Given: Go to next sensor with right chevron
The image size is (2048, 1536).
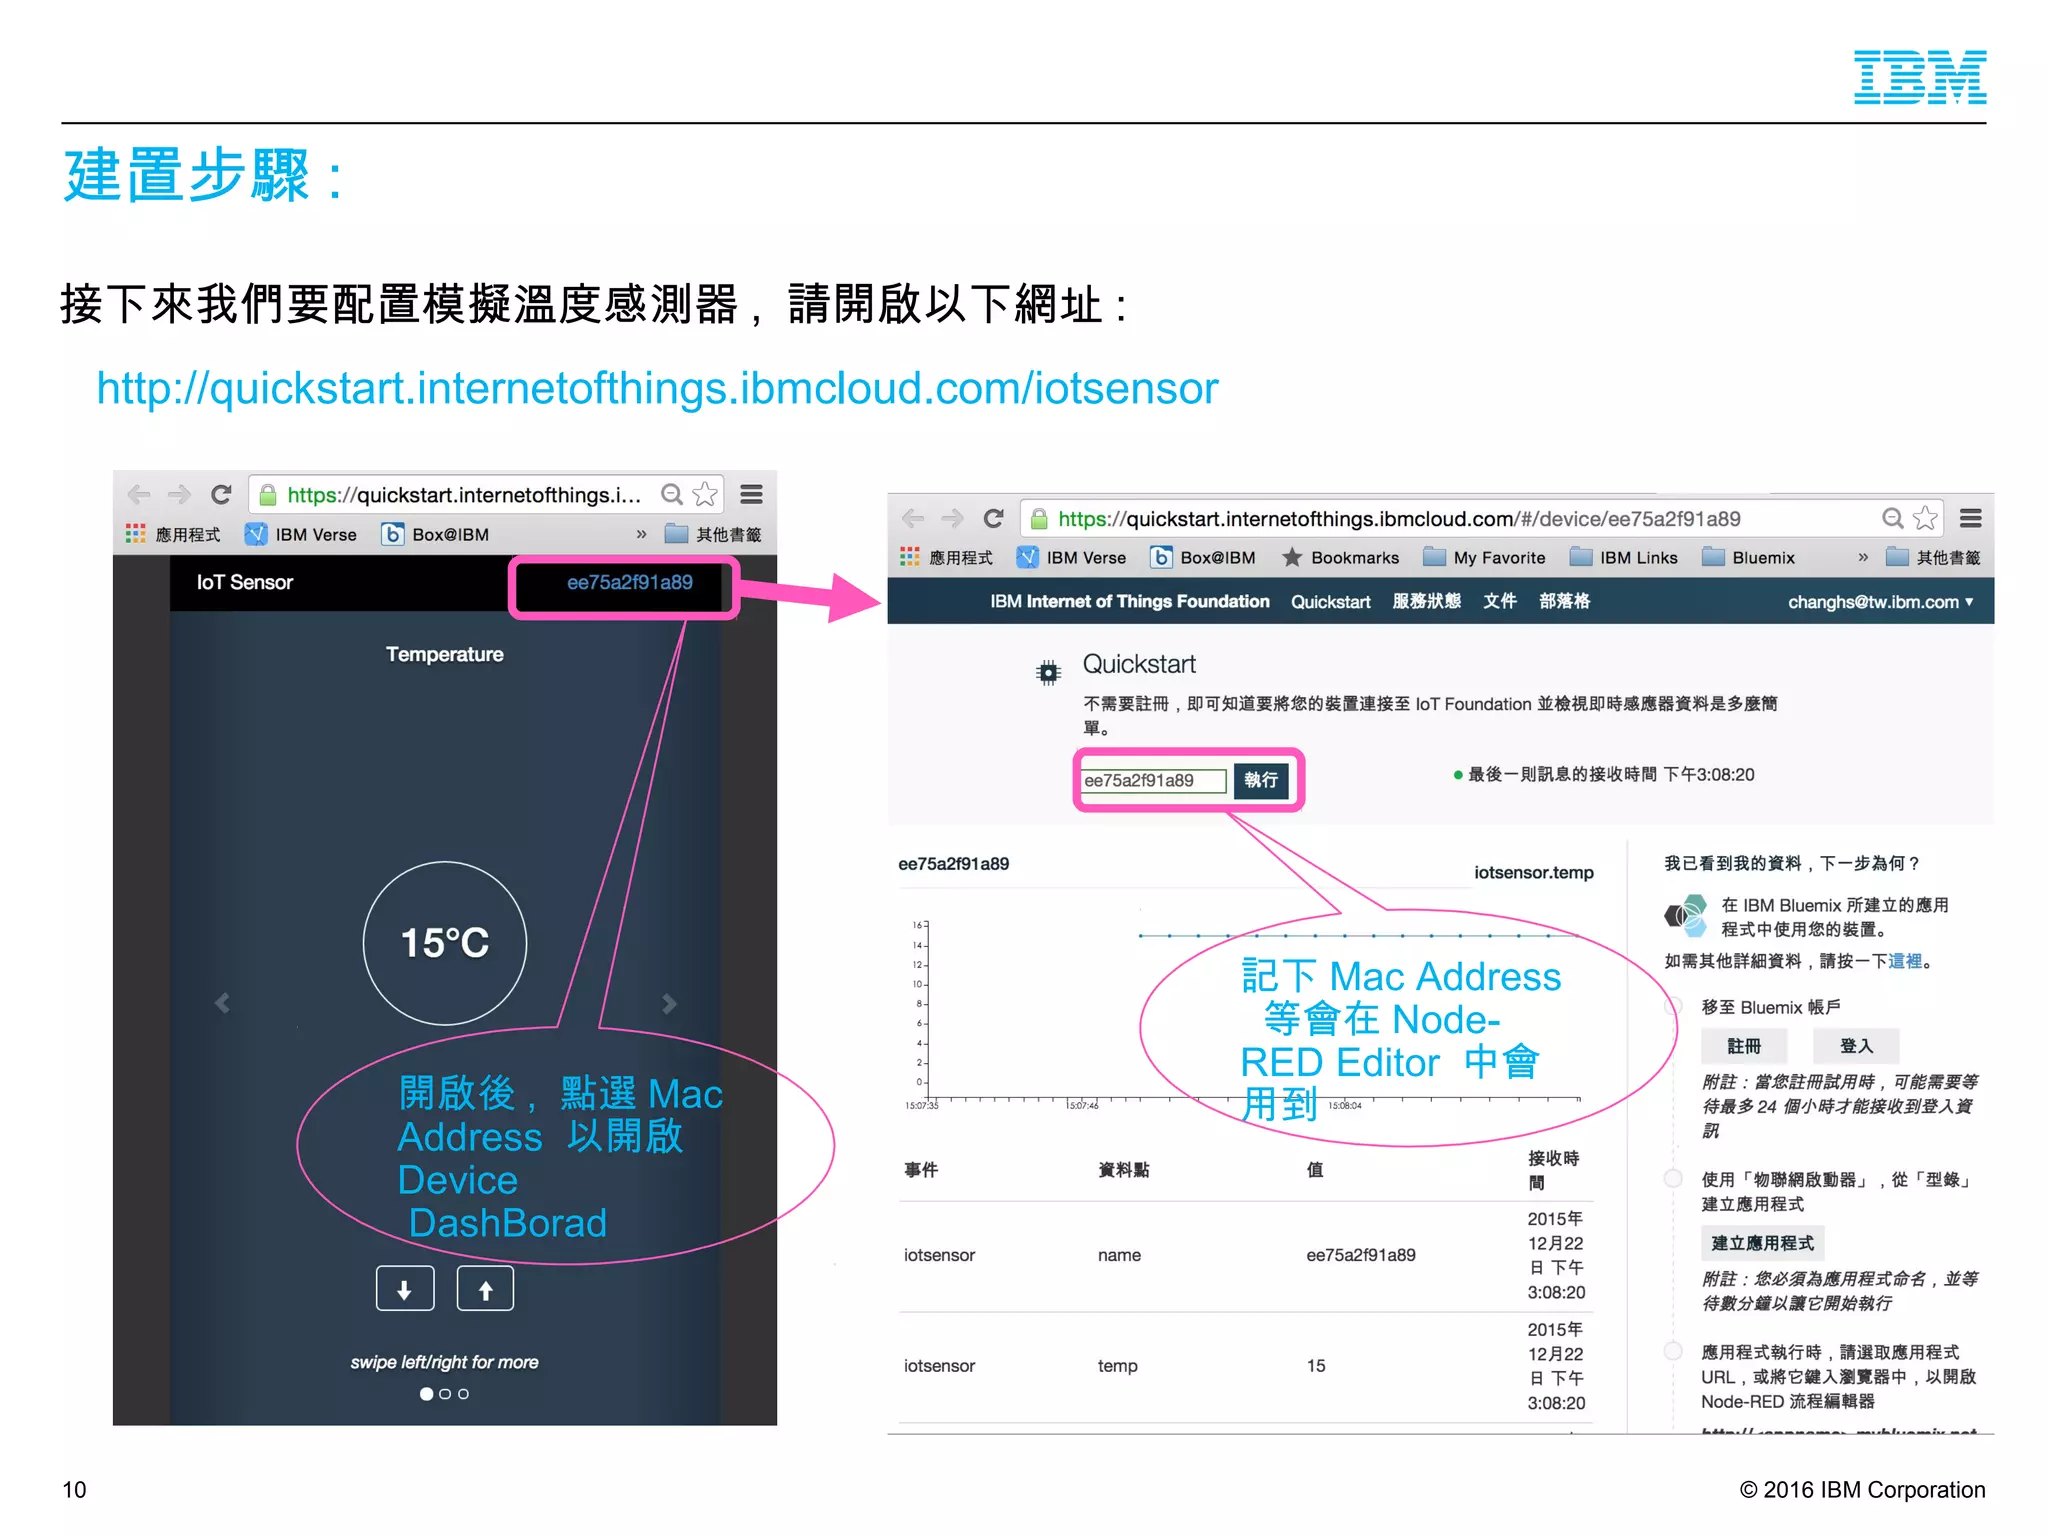Looking at the screenshot, I should (x=669, y=1002).
